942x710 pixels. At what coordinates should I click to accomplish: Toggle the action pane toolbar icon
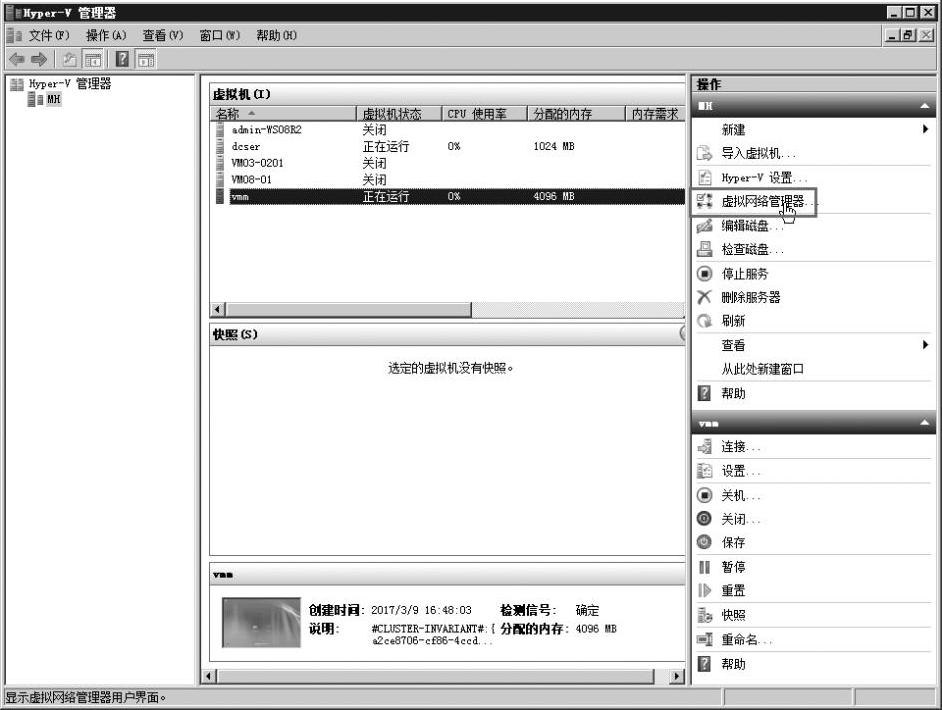coord(145,59)
